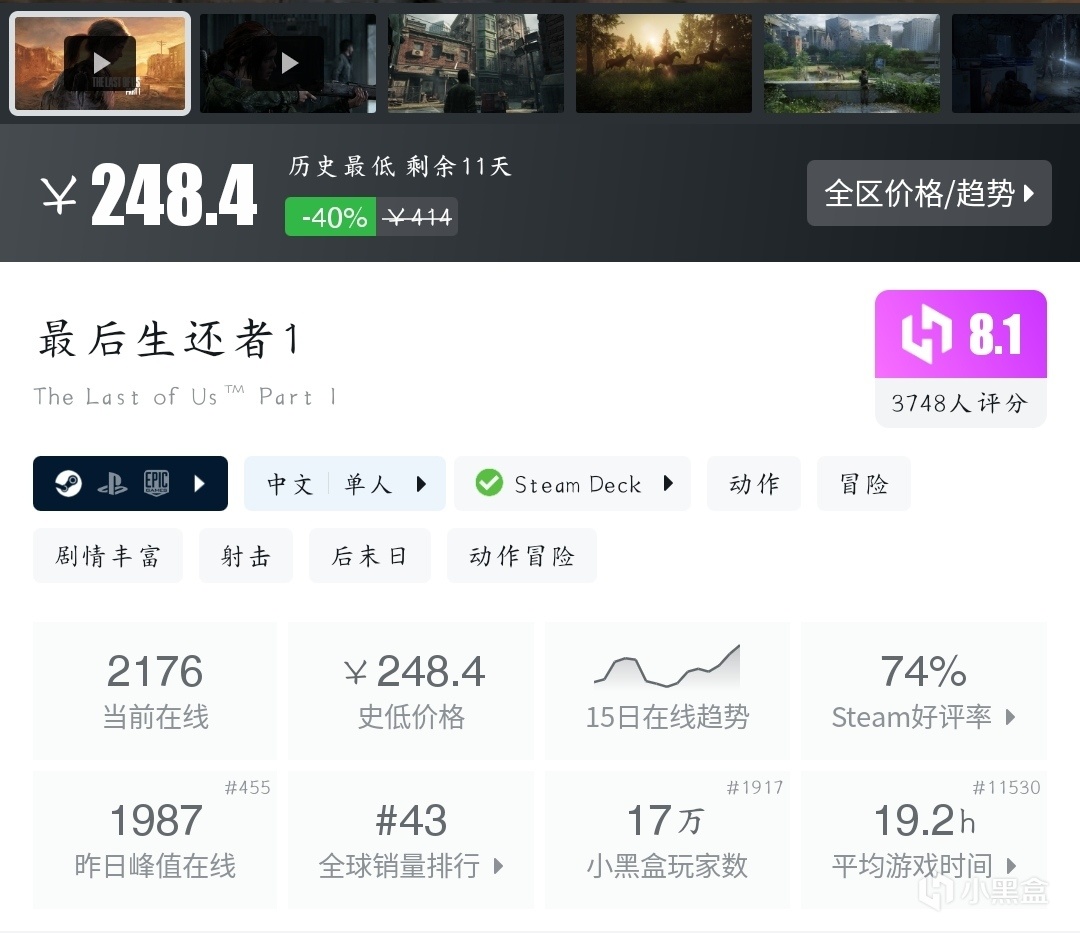Open the 17万 小黑盒玩家数 card
Viewport: 1080px width, 933px height.
(x=667, y=839)
